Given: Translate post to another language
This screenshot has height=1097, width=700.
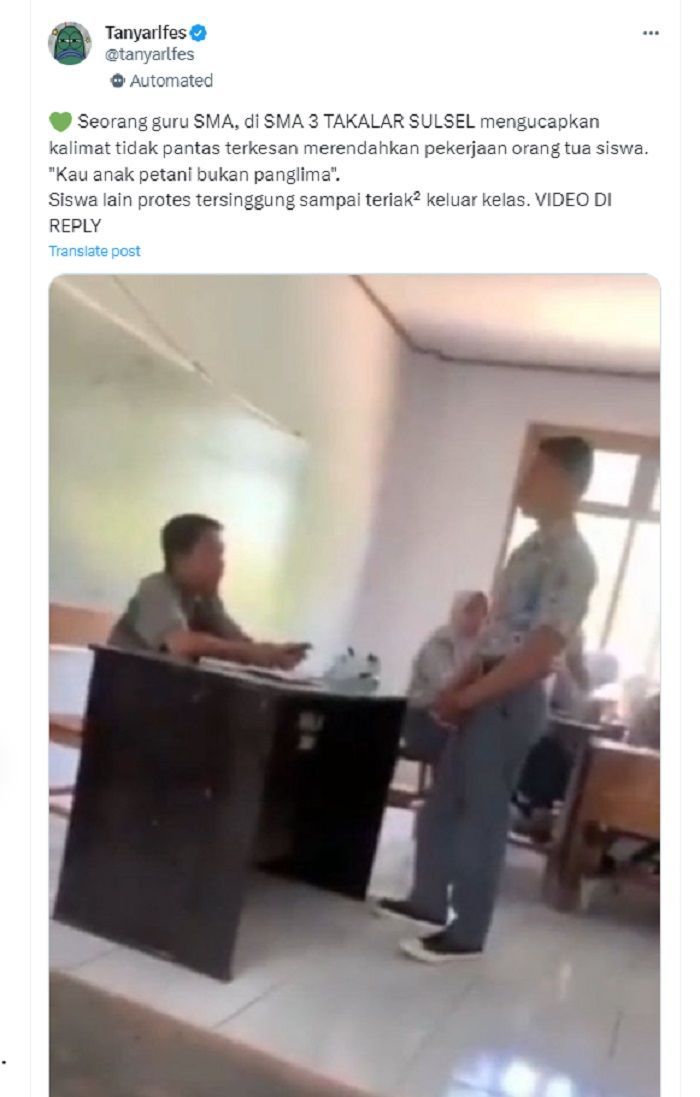Looking at the screenshot, I should click(94, 251).
